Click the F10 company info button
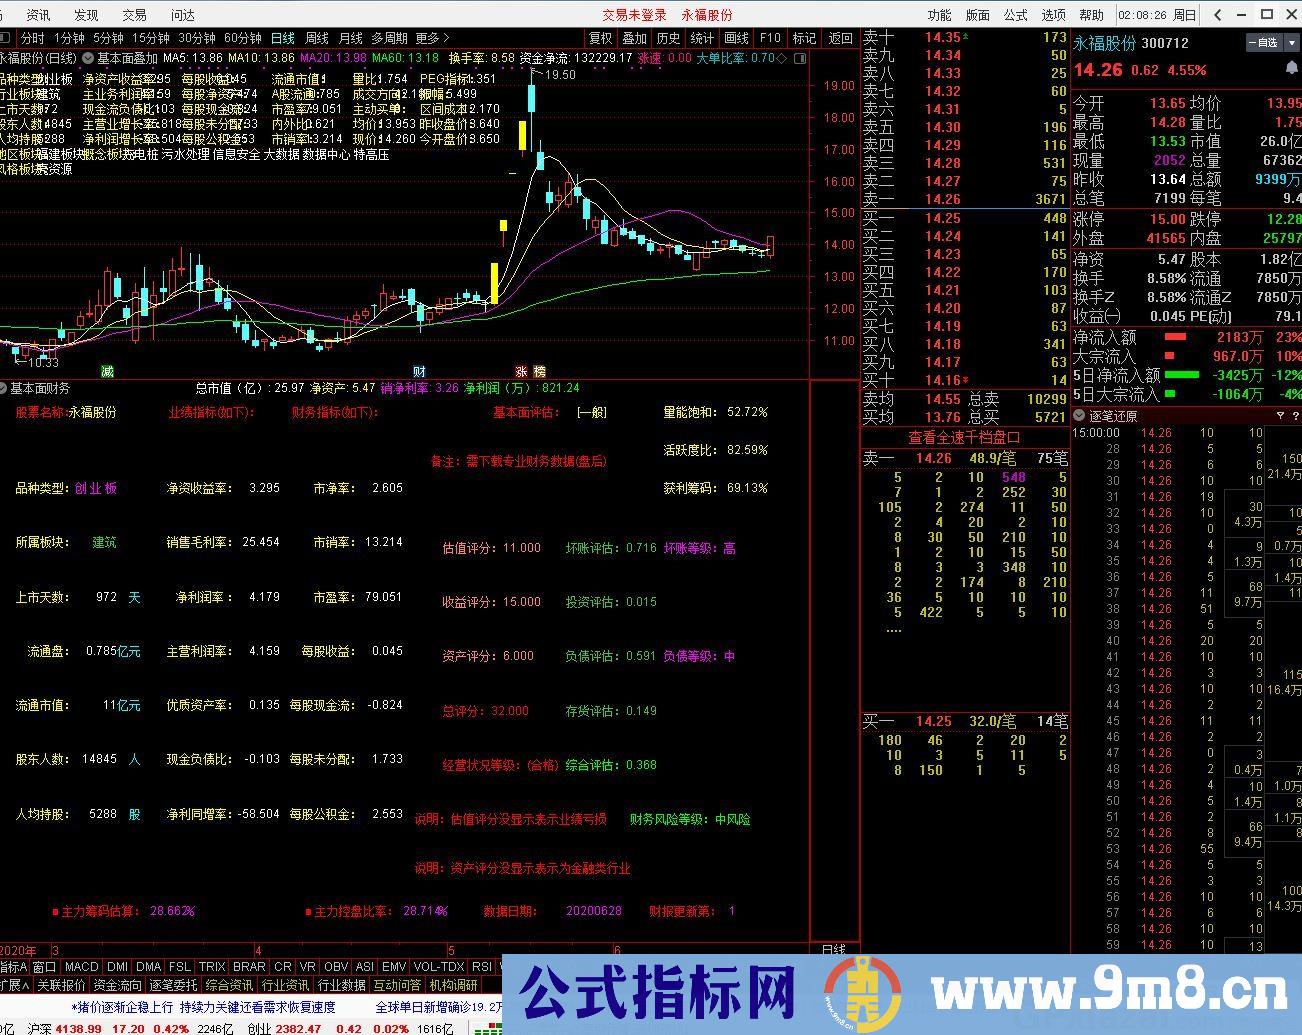 (770, 38)
